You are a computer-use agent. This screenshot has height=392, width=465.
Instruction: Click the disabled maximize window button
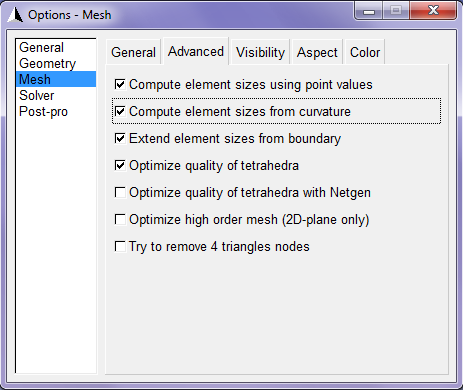(396, 11)
